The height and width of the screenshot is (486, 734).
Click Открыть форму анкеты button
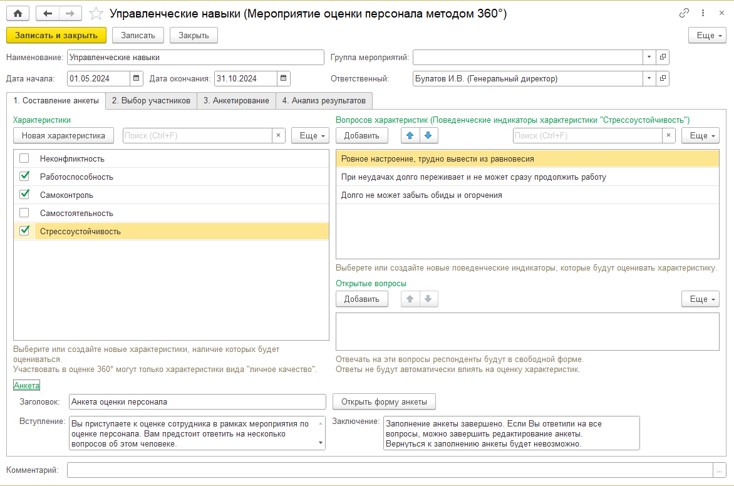pyautogui.click(x=384, y=402)
